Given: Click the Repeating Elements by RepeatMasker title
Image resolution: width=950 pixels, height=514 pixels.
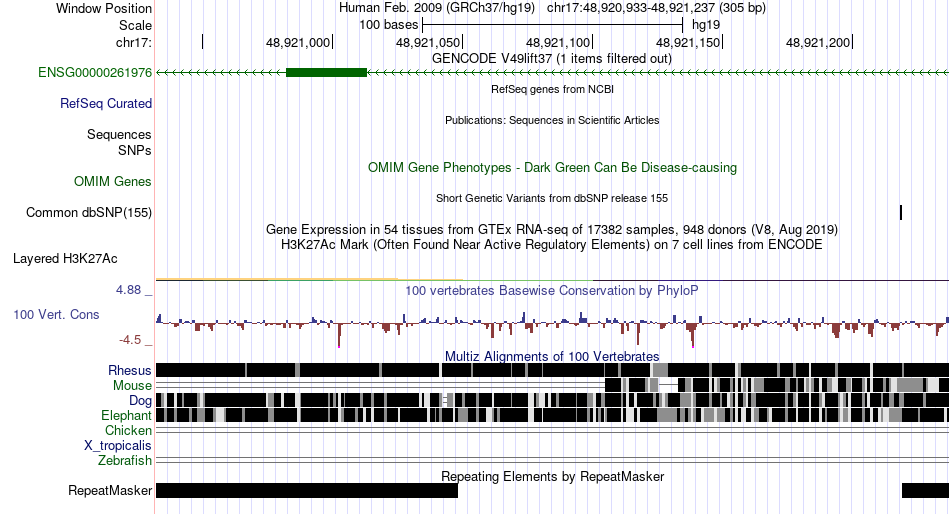Looking at the screenshot, I should 552,476.
